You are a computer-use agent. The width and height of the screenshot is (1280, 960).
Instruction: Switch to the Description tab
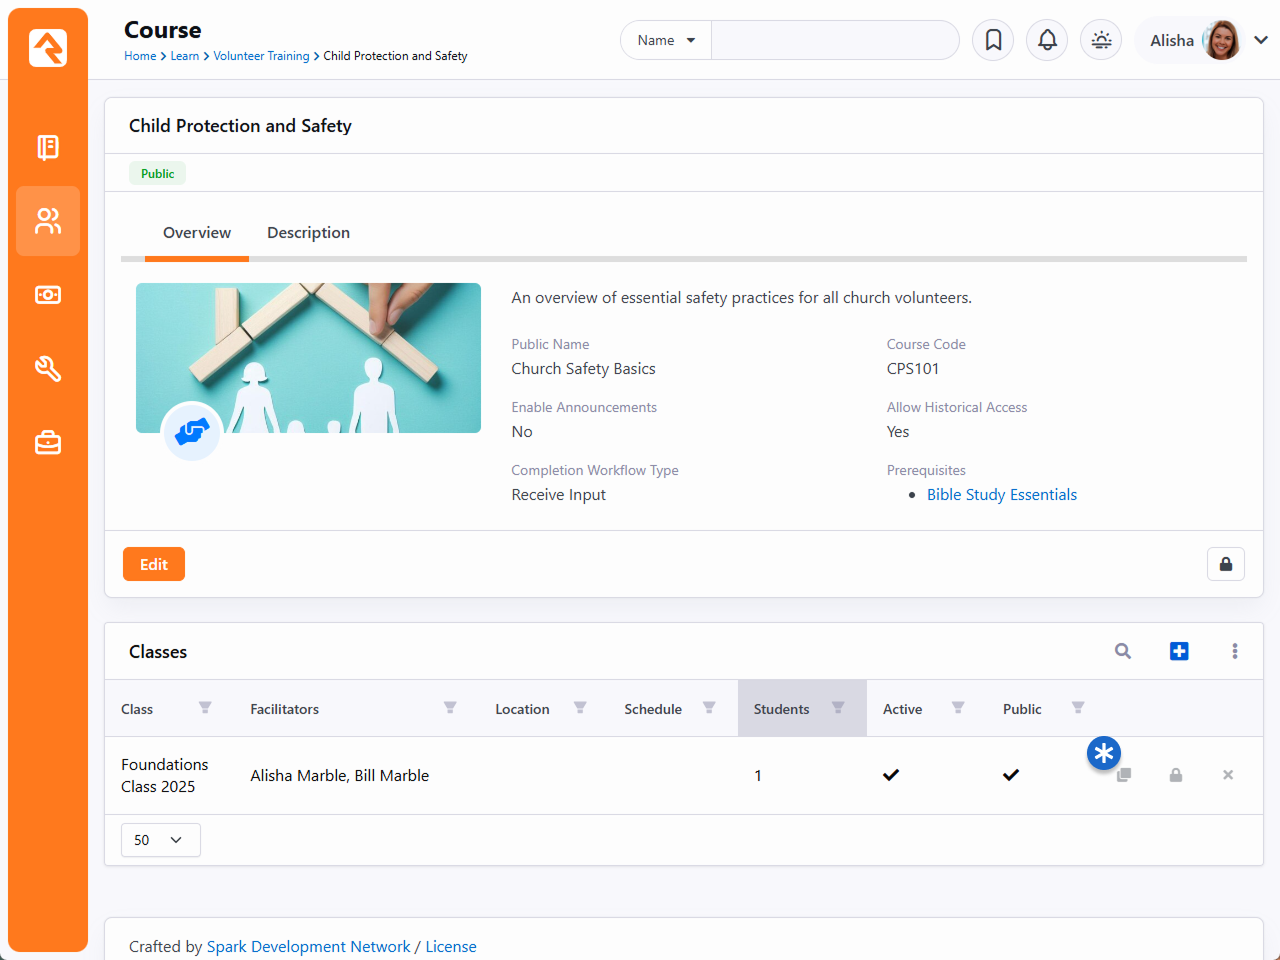click(308, 233)
